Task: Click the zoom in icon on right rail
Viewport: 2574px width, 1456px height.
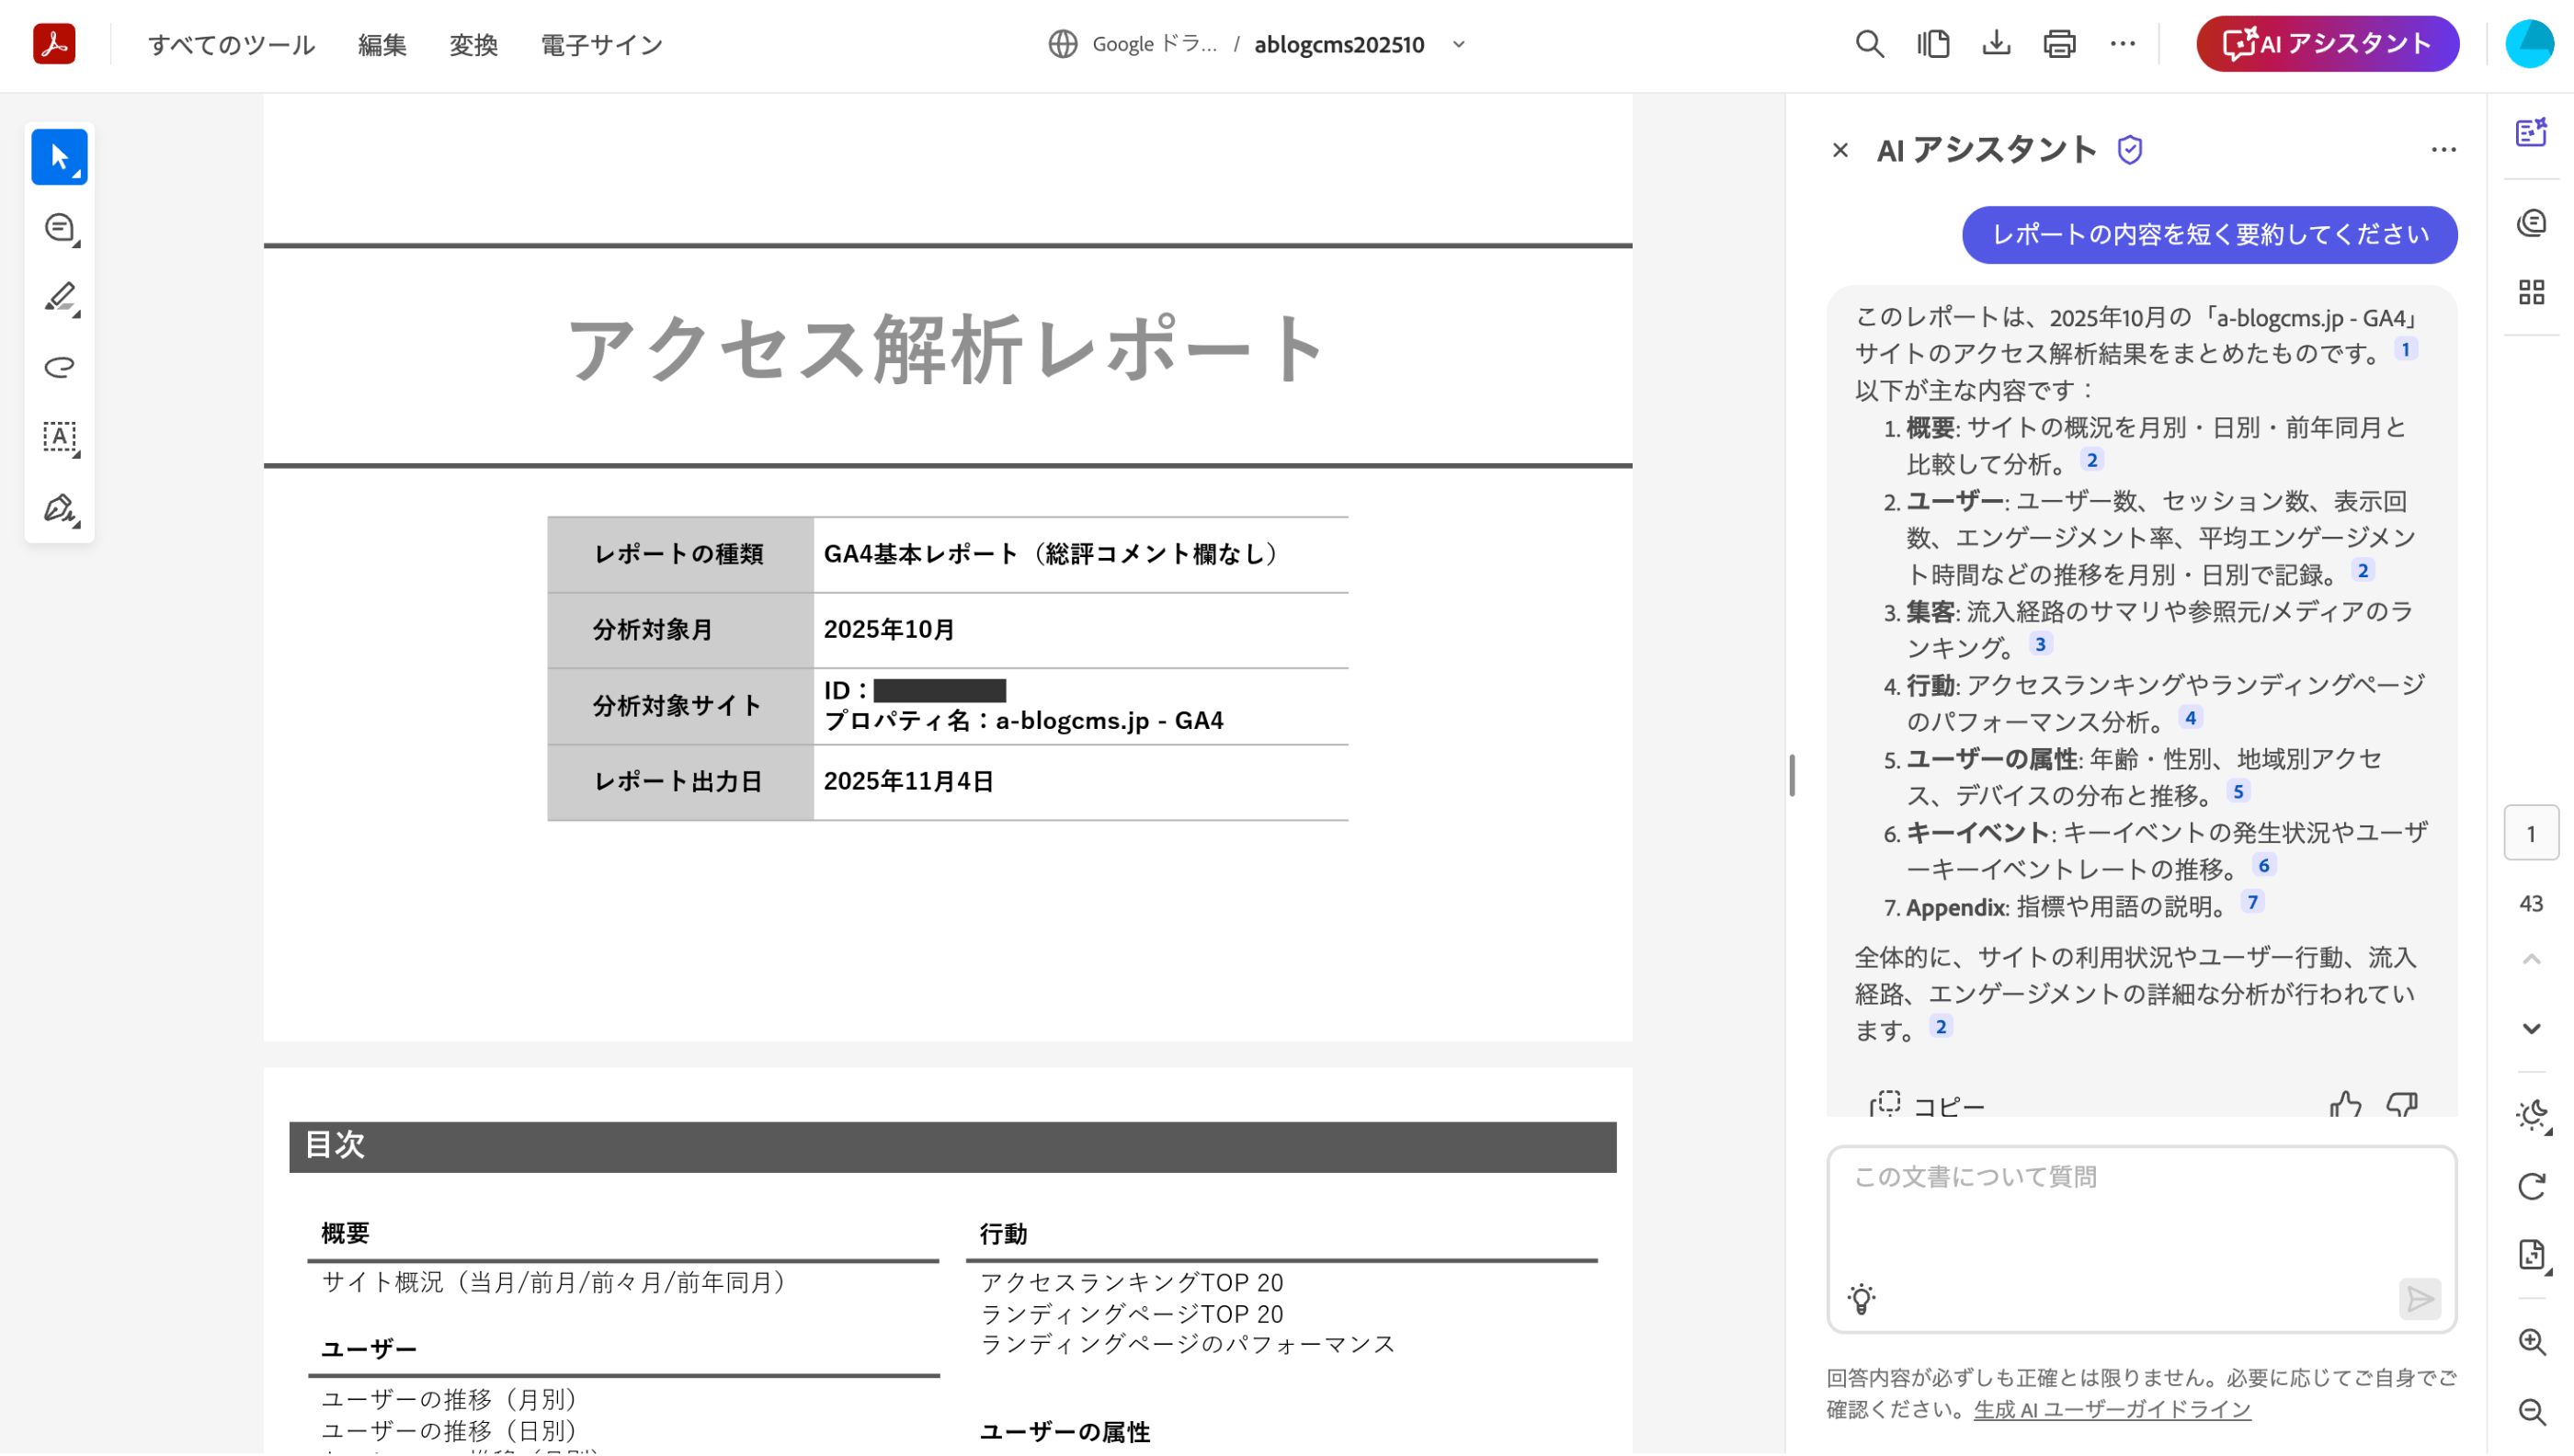Action: pyautogui.click(x=2531, y=1342)
